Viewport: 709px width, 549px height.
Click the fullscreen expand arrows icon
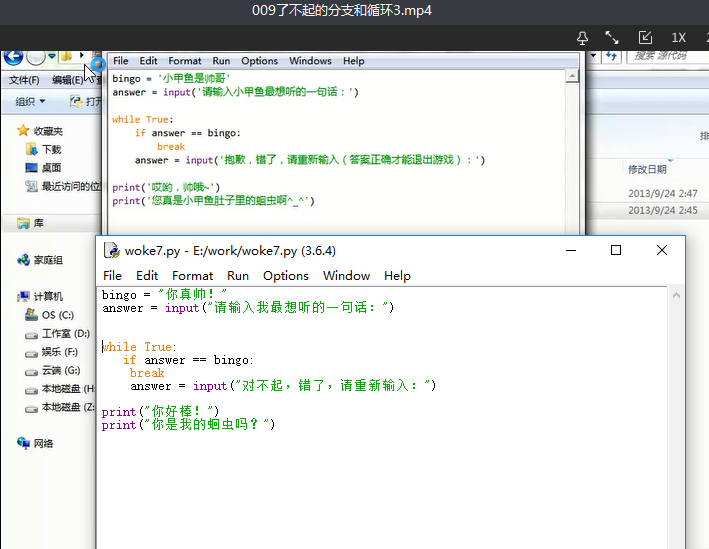pyautogui.click(x=612, y=37)
